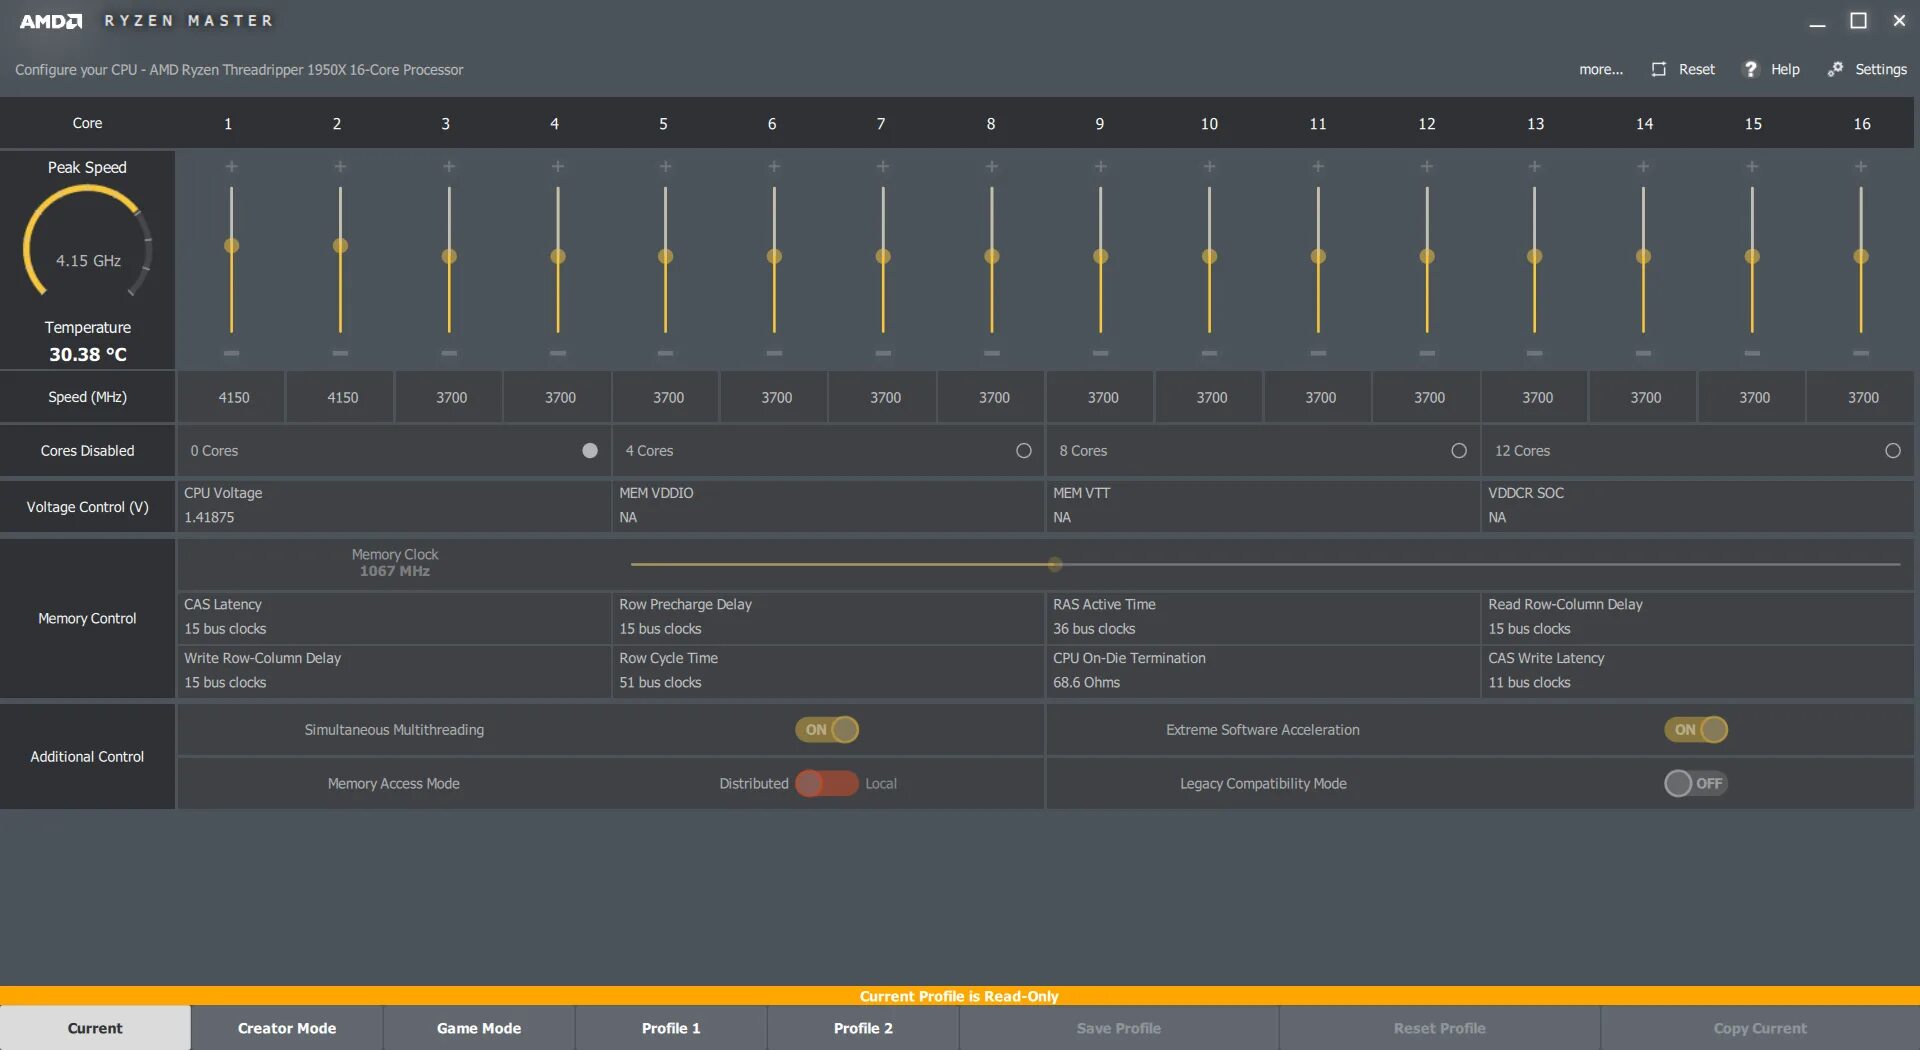The image size is (1920, 1050).
Task: Click the Row Cycle Time field
Action: click(828, 671)
